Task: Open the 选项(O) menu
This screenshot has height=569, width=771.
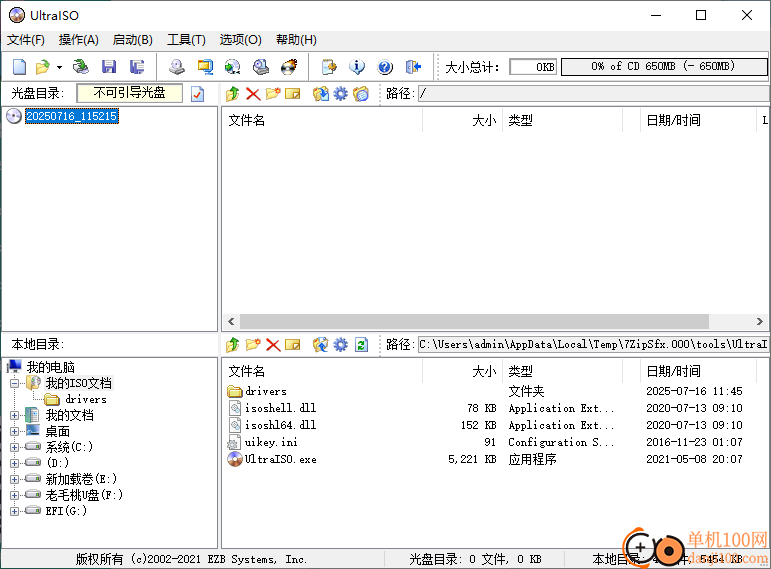Action: 240,40
